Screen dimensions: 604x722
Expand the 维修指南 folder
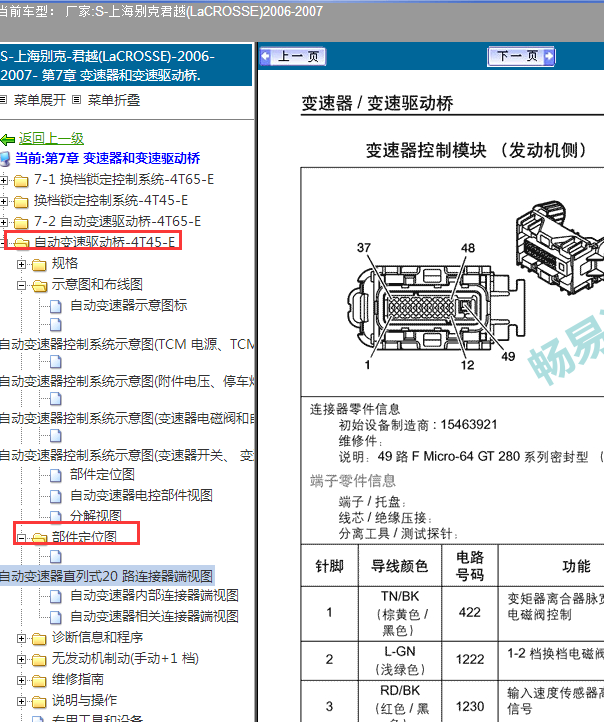click(x=21, y=681)
